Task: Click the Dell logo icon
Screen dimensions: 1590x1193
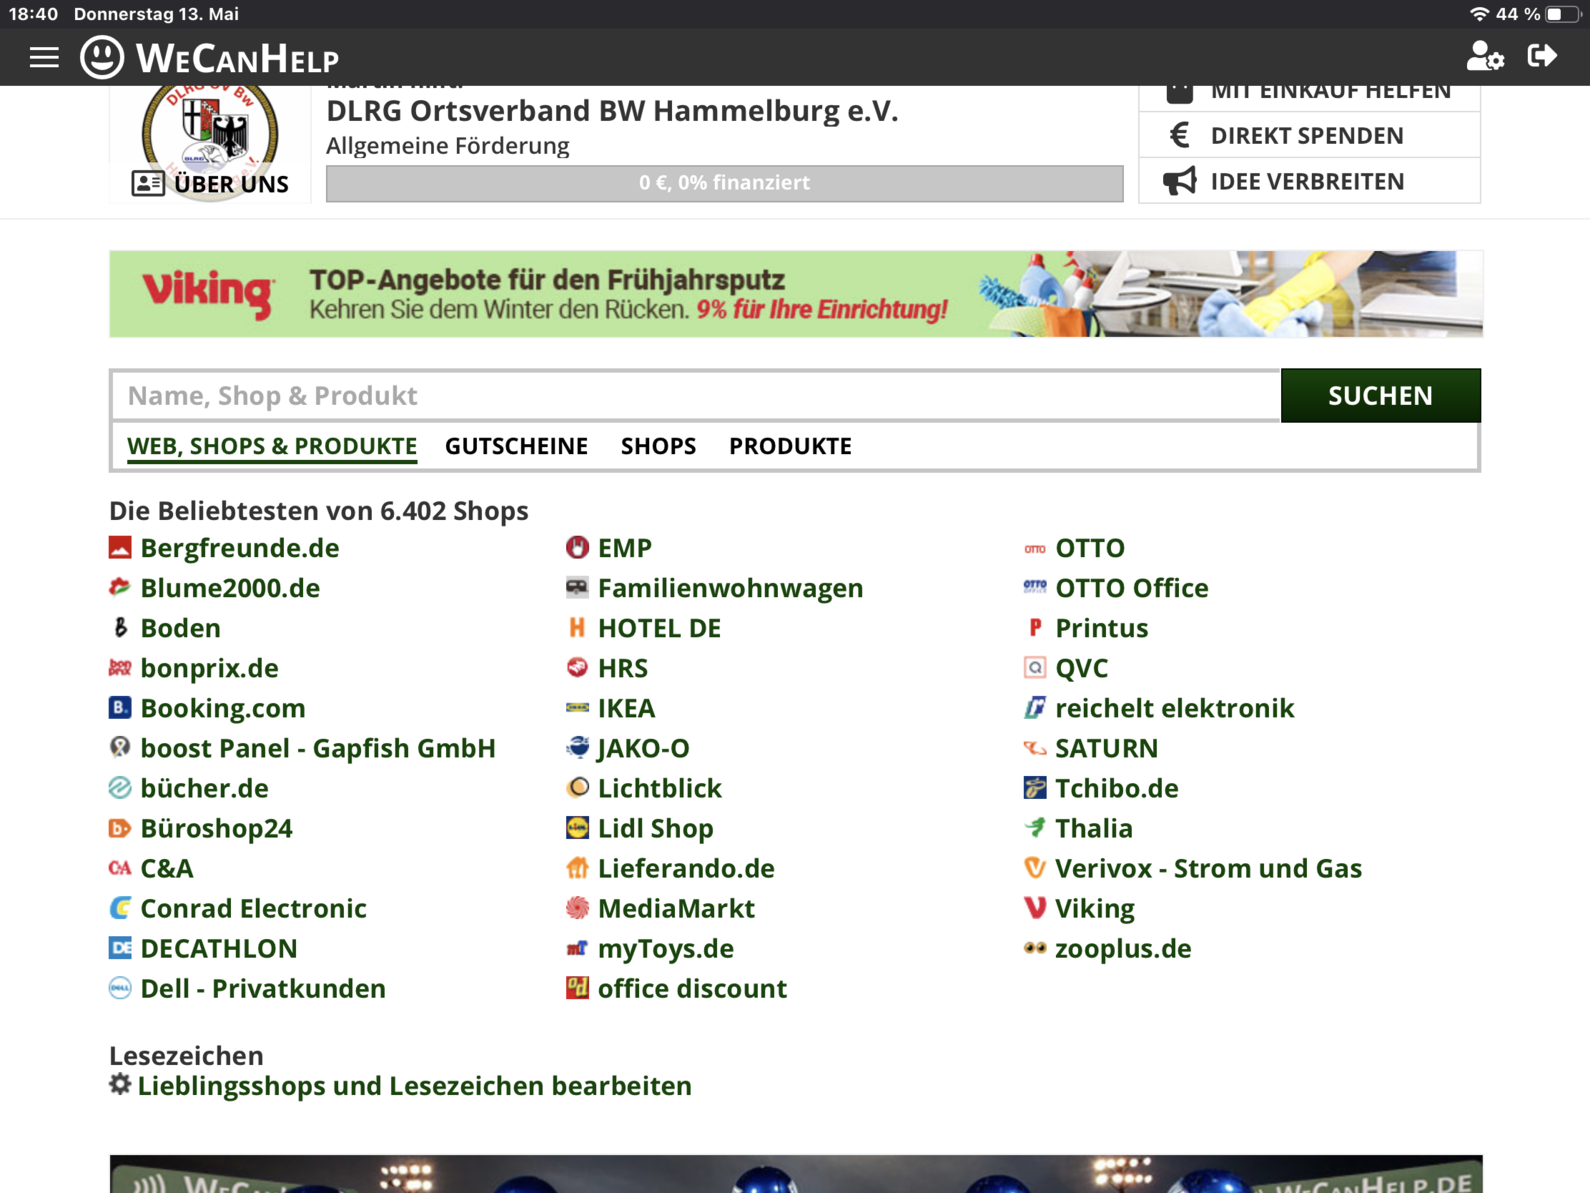Action: coord(120,988)
